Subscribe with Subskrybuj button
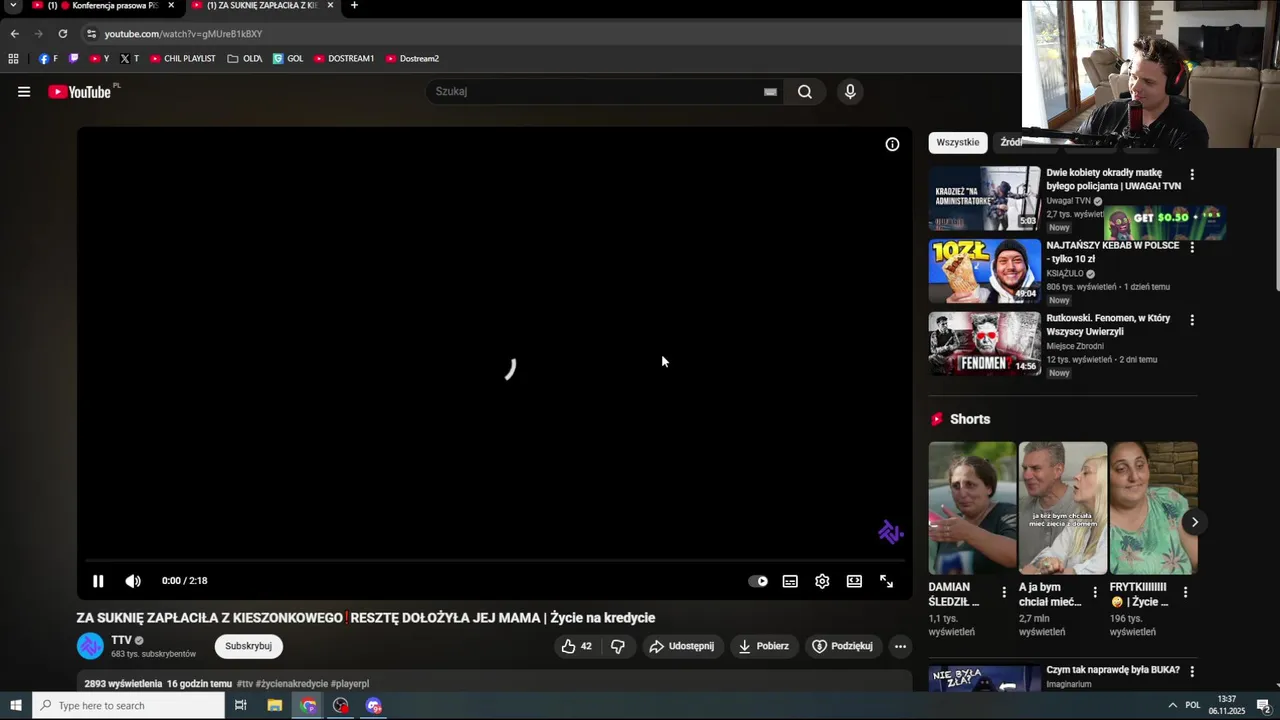This screenshot has height=720, width=1280. pos(248,646)
